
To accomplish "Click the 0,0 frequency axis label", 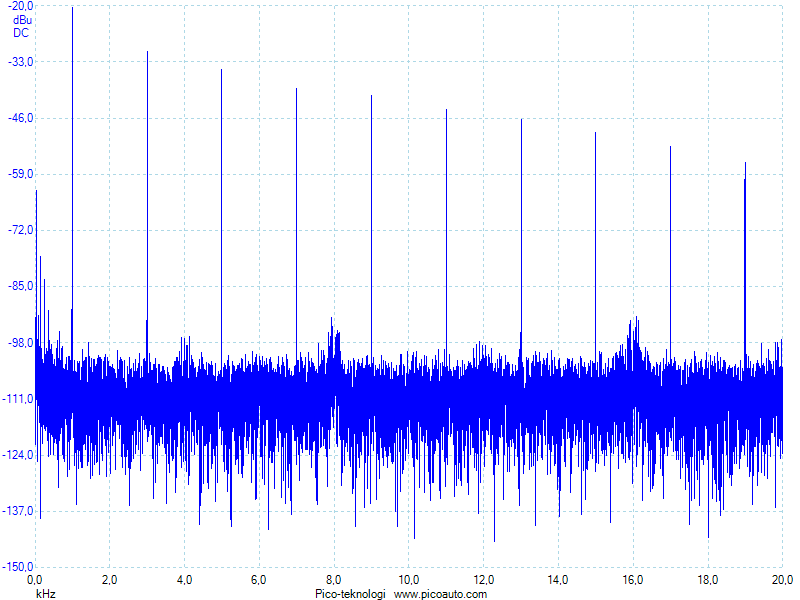I will coord(35,580).
